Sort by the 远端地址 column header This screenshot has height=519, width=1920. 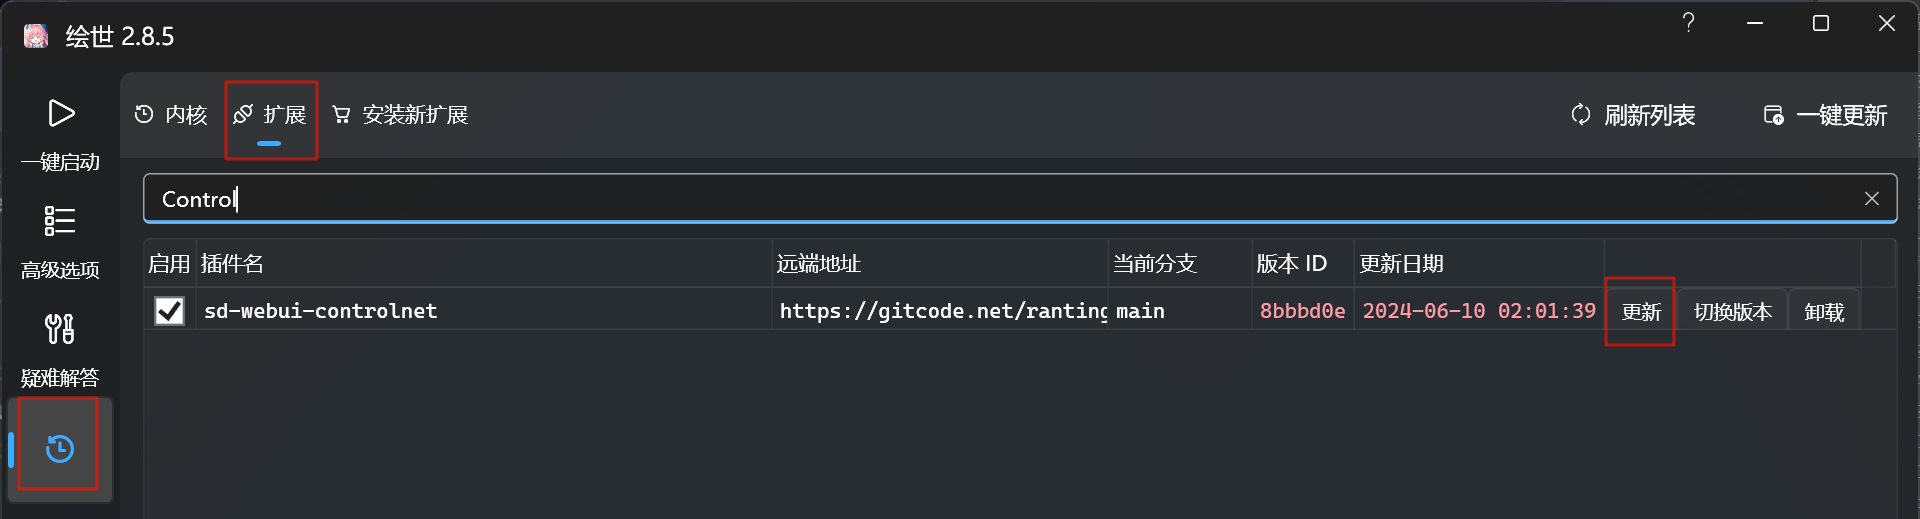click(940, 264)
